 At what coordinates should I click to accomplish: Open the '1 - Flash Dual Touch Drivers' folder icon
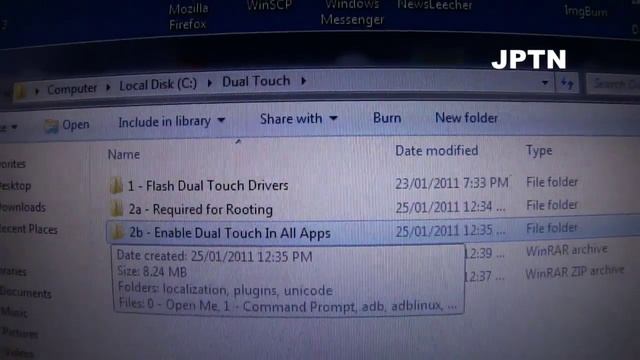116,186
